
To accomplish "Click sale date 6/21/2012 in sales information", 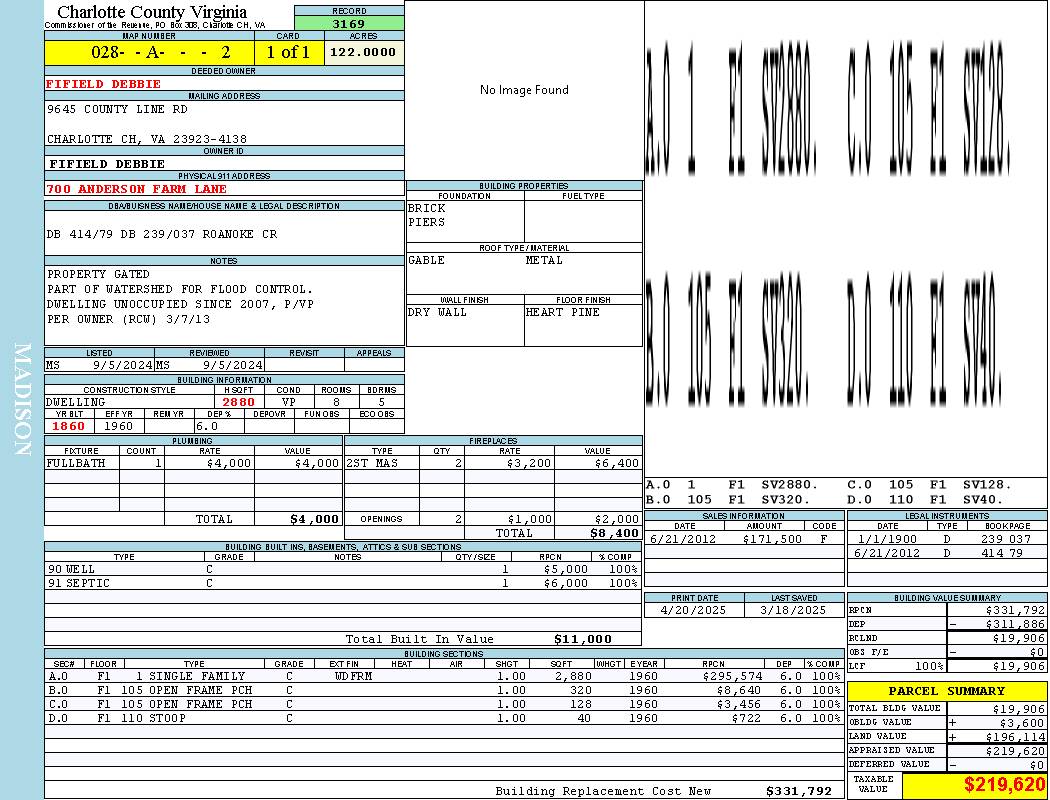I will pyautogui.click(x=683, y=540).
